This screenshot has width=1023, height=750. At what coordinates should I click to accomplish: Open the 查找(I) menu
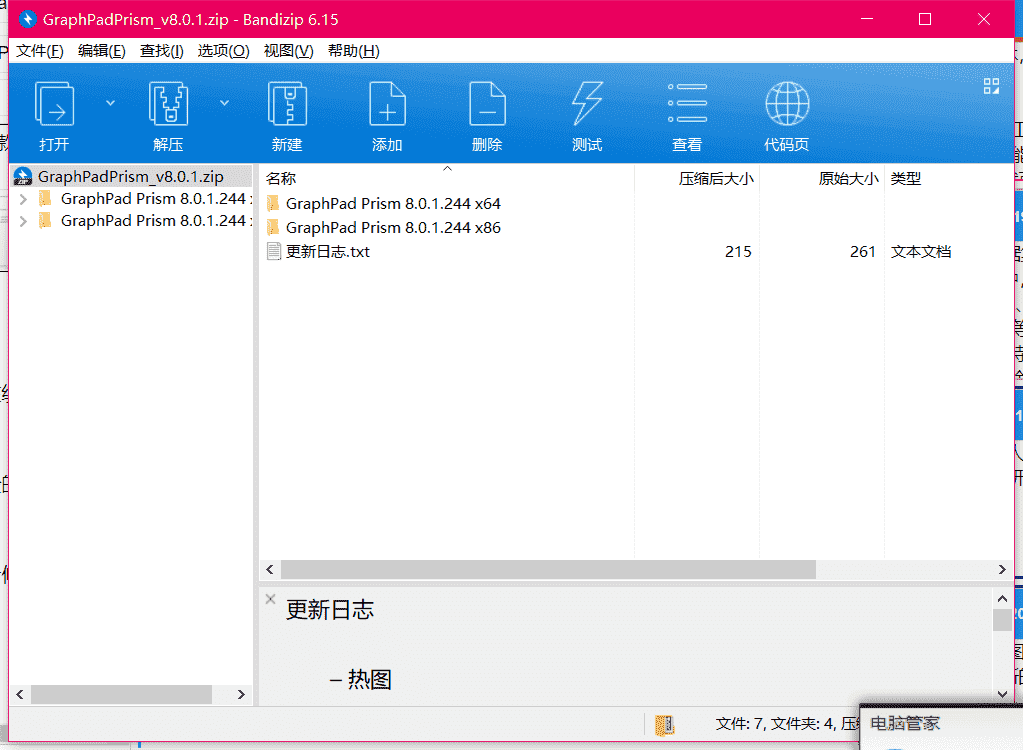pos(161,51)
